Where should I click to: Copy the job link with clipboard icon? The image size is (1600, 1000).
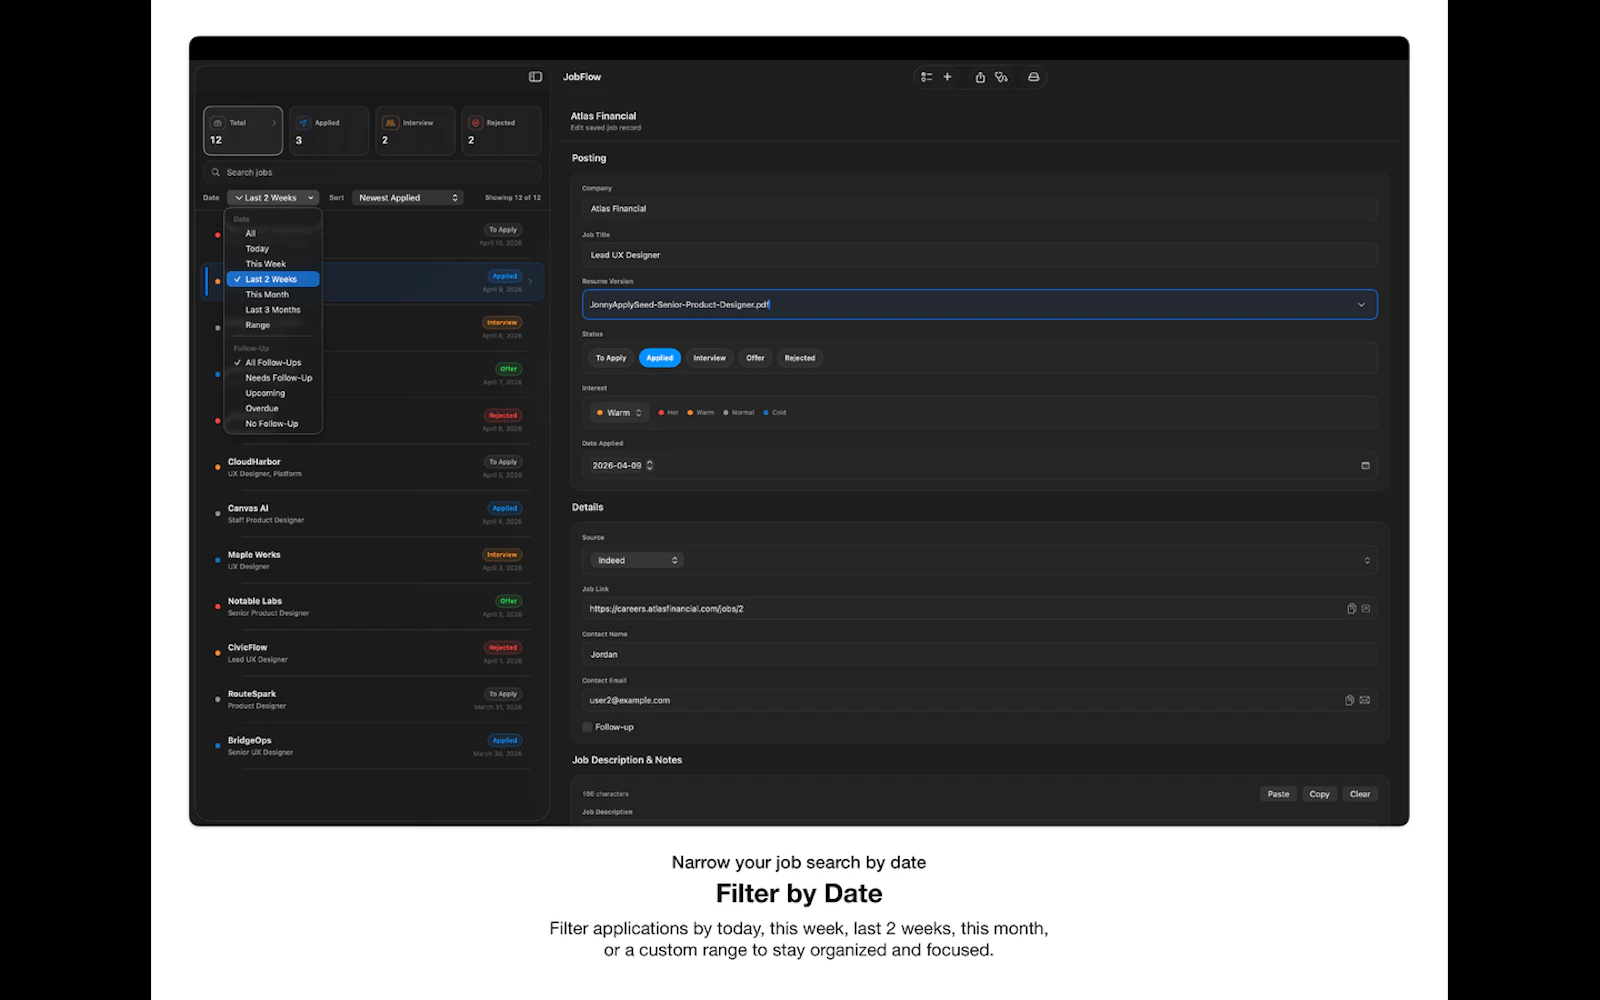[1351, 609]
